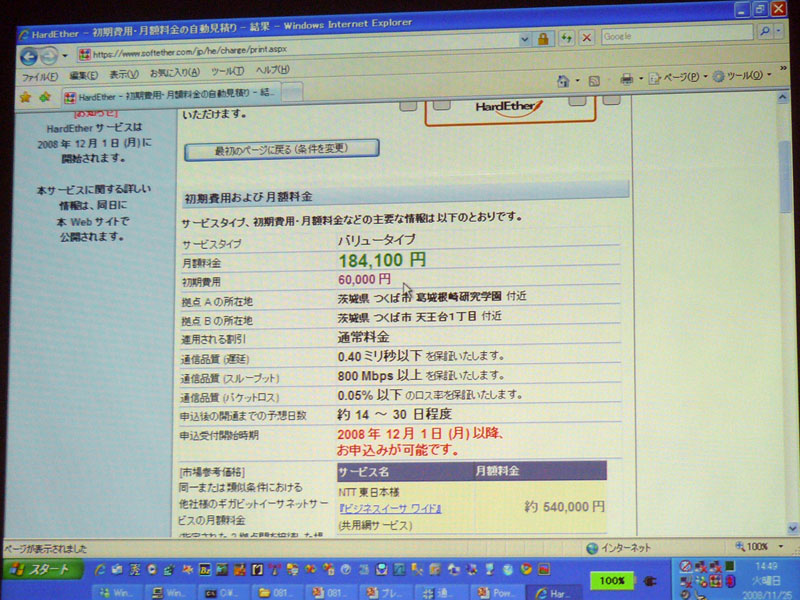Open Favorites Center with the star icon
Screen dimensions: 800x600
(26, 97)
